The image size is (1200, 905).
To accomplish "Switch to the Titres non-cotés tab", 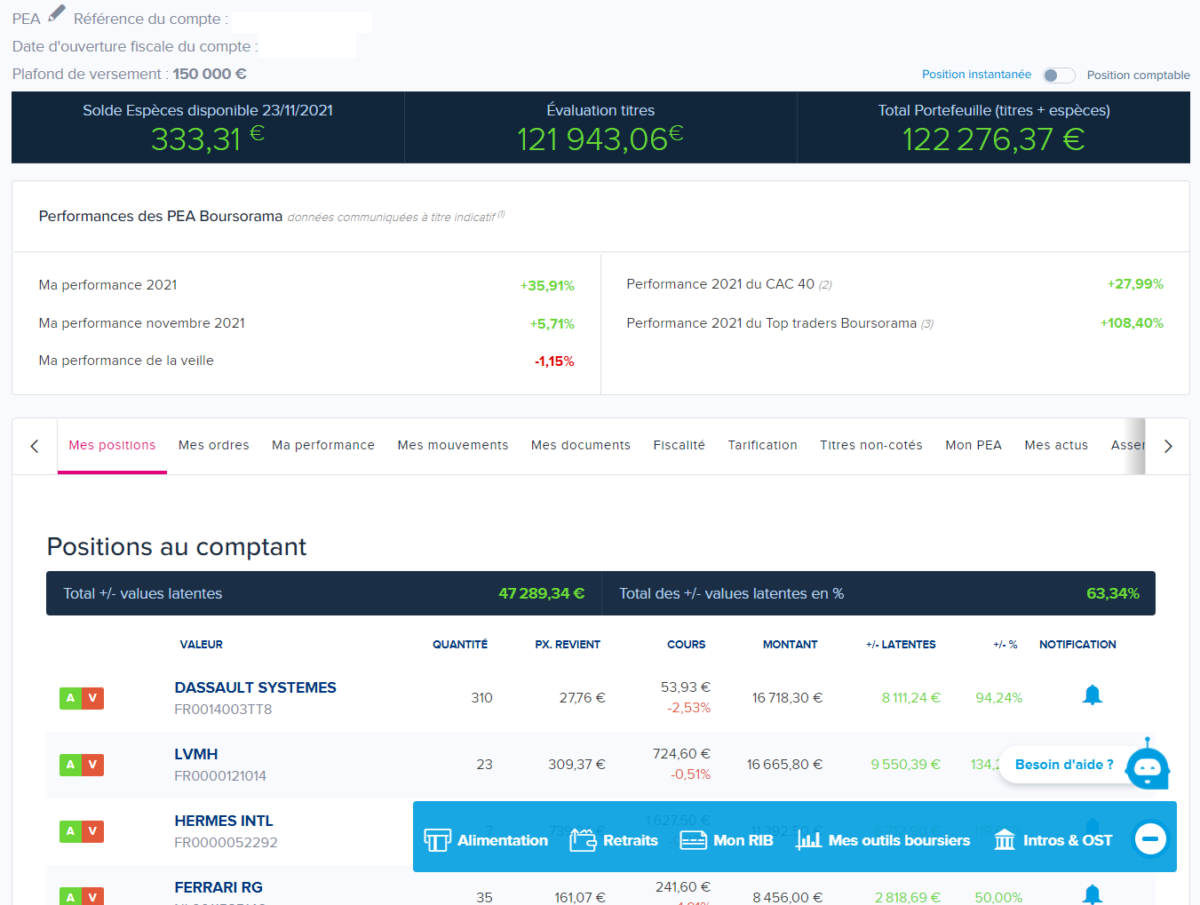I will pos(871,445).
